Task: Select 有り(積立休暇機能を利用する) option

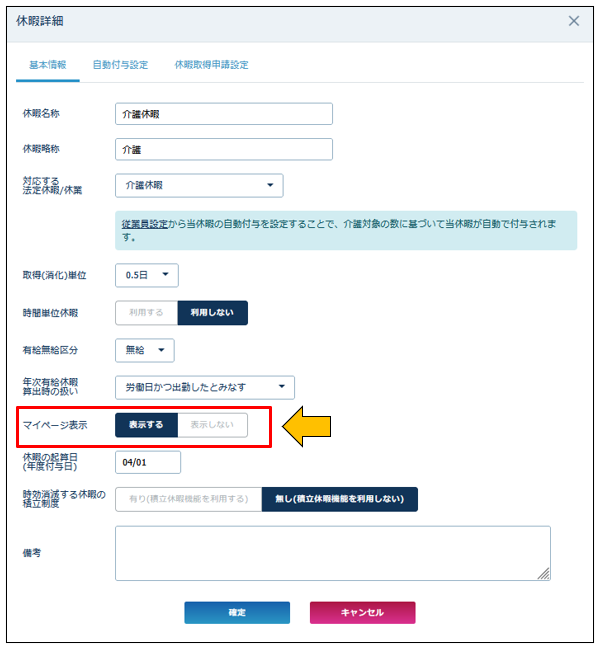Action: (x=188, y=499)
